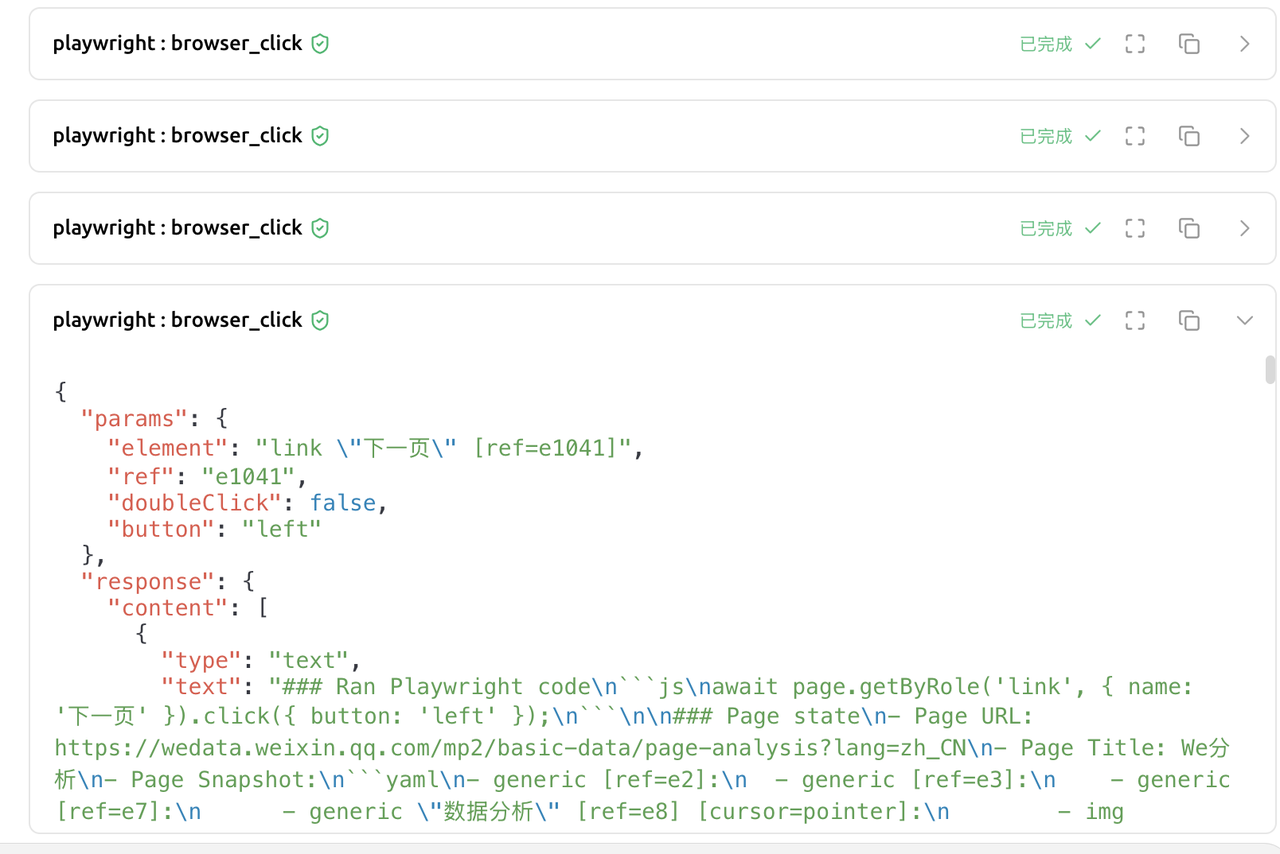1280x854 pixels.
Task: Click the false value of doubleClick
Action: point(343,503)
